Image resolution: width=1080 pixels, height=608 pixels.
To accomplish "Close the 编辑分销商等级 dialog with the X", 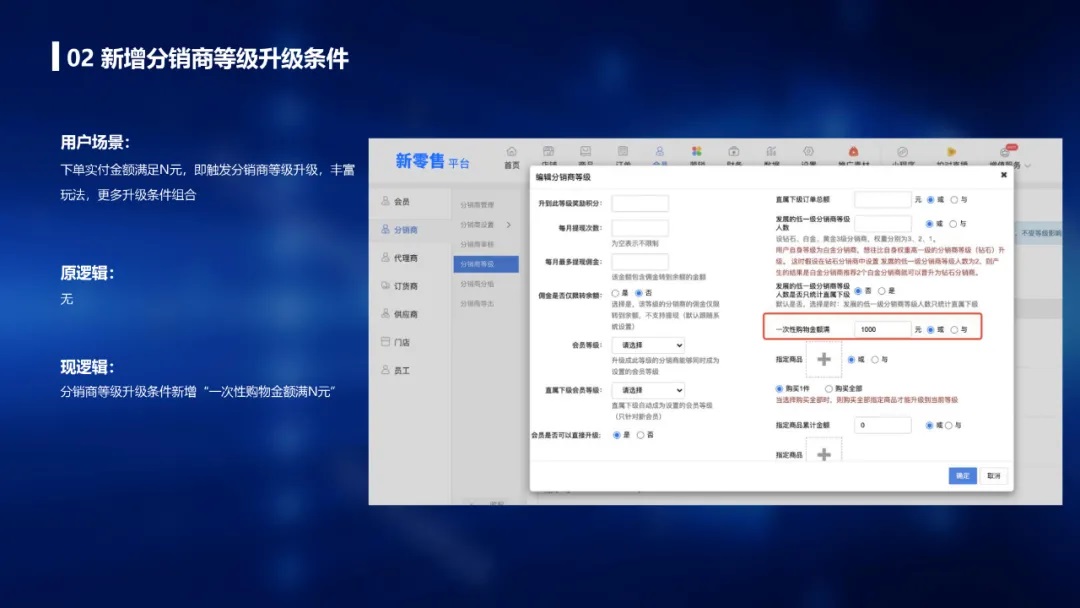I will pyautogui.click(x=1004, y=175).
